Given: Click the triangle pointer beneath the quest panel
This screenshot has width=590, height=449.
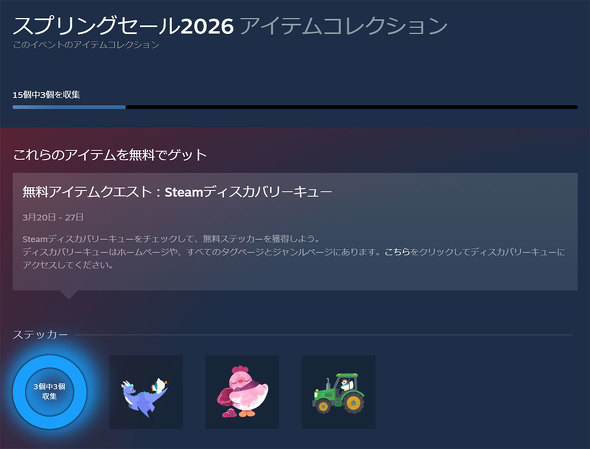Looking at the screenshot, I should (68, 294).
